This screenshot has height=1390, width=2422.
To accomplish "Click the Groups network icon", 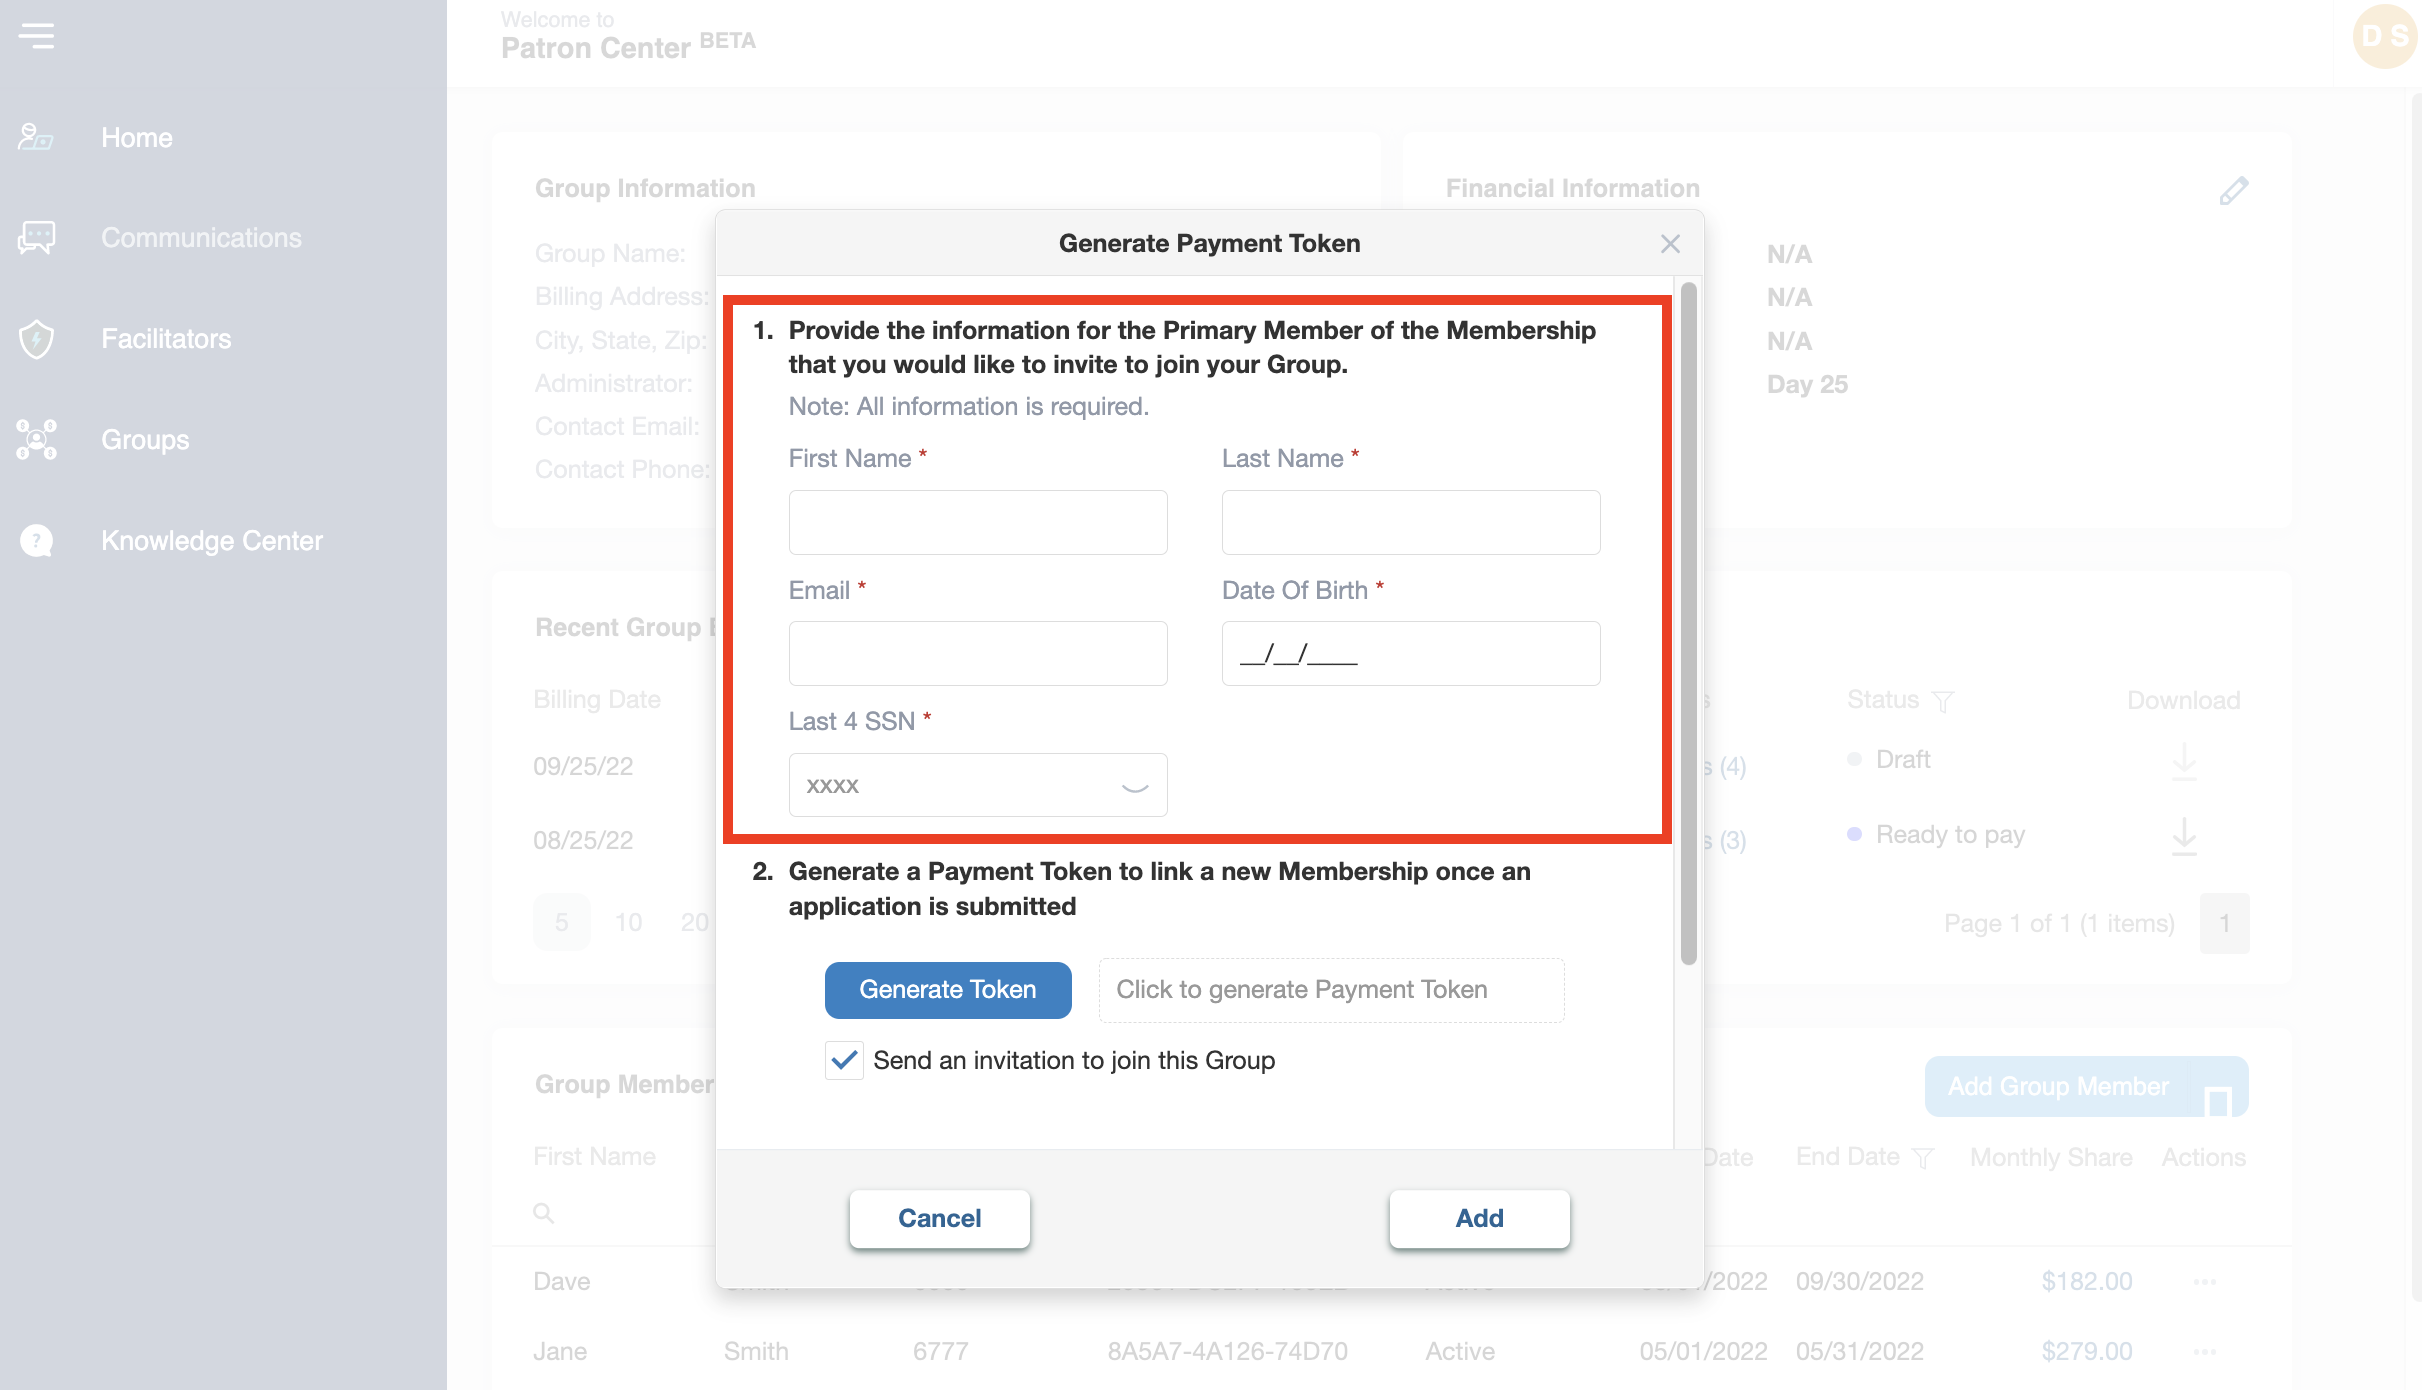I will [36, 440].
